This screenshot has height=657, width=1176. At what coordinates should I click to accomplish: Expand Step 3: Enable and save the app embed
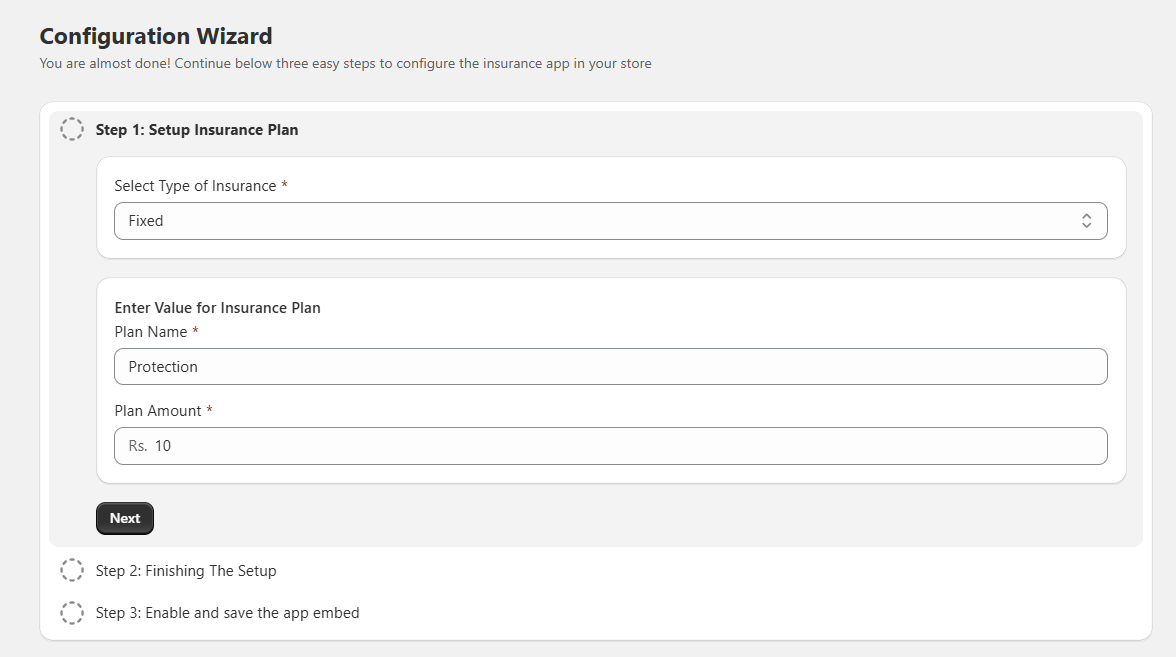(227, 613)
